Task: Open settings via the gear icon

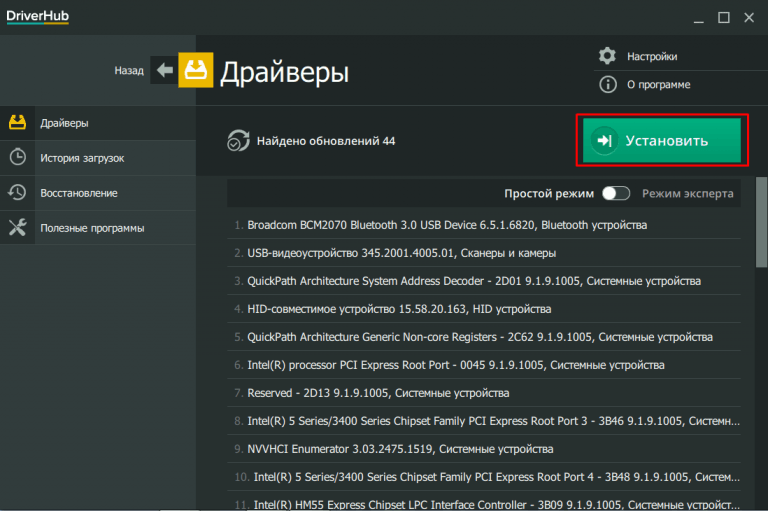Action: tap(607, 56)
